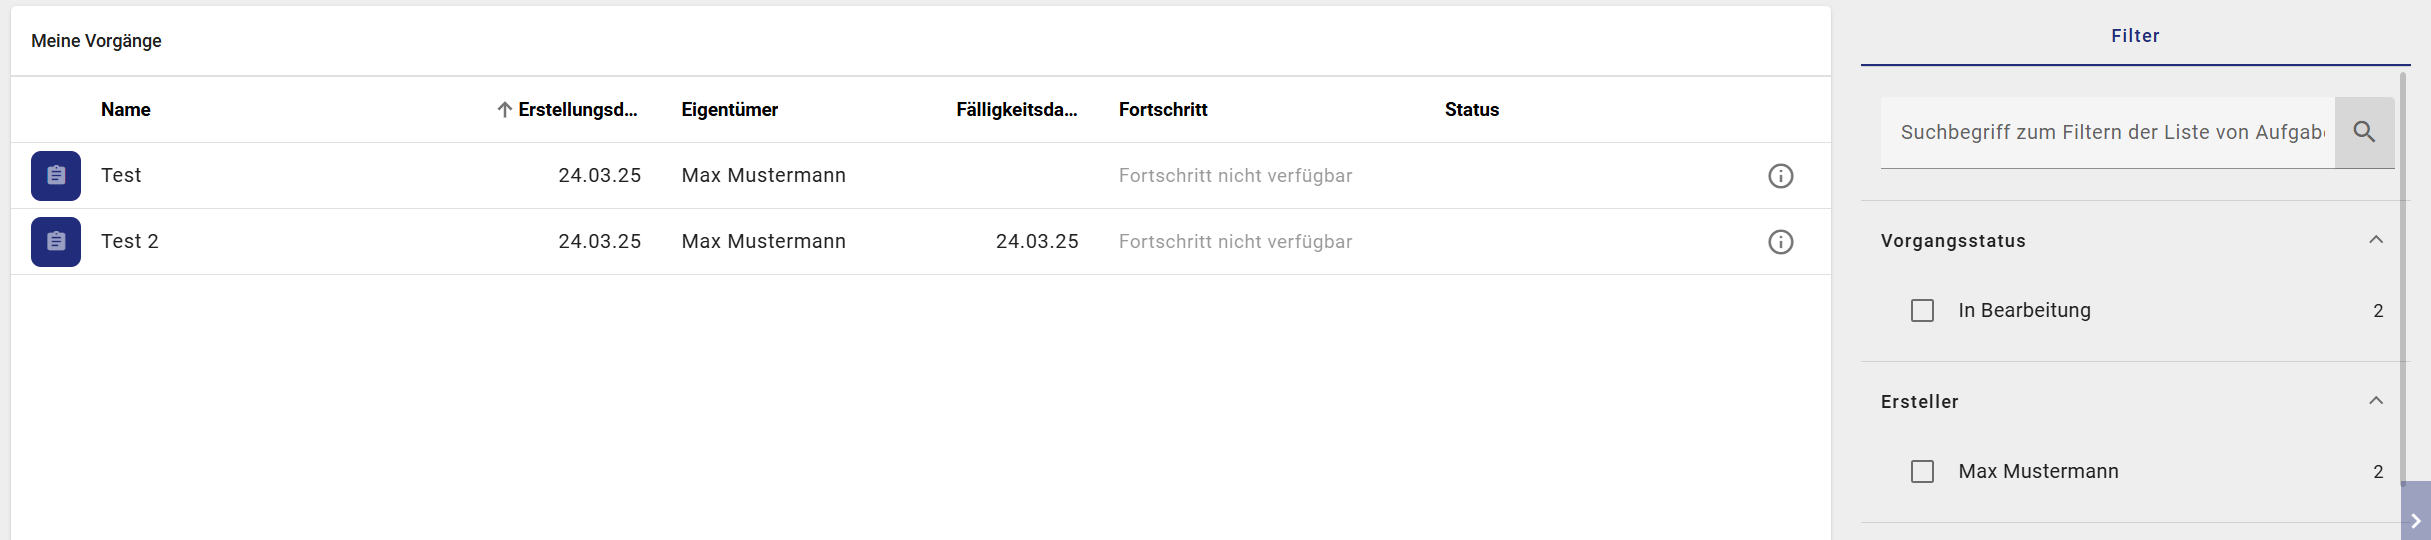
Task: Sort by the Status column header
Action: tap(1471, 110)
